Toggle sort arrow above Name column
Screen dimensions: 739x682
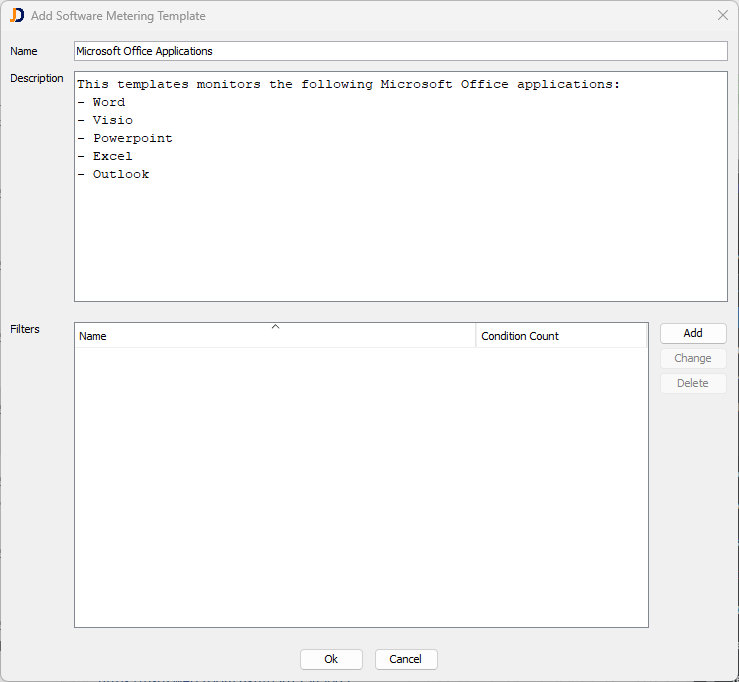click(276, 327)
